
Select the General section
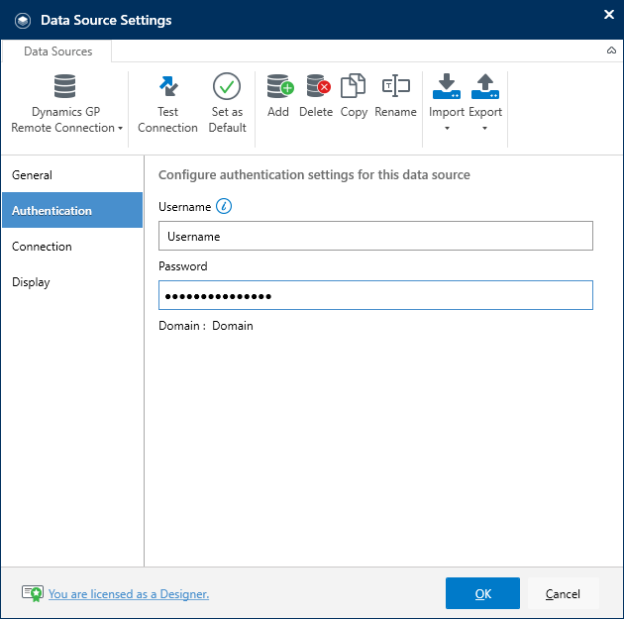72,175
